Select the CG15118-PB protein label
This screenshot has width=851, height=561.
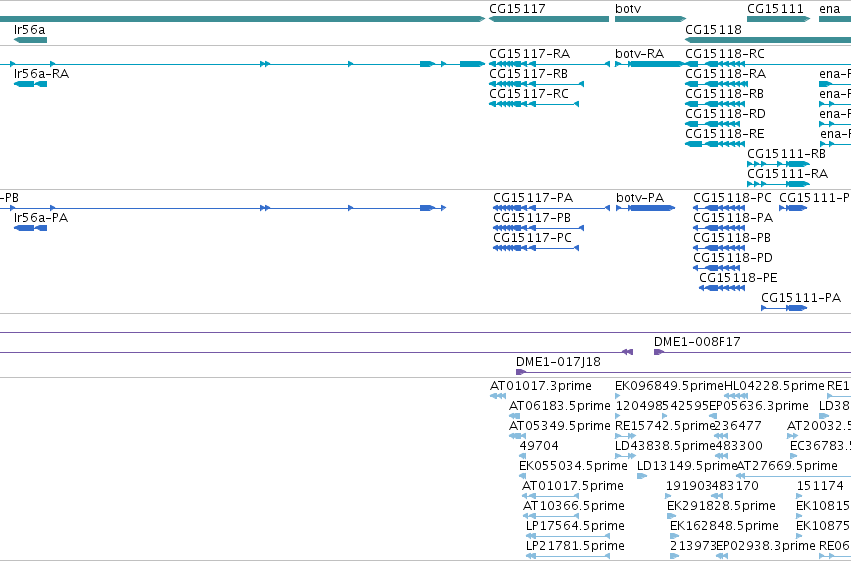point(732,238)
